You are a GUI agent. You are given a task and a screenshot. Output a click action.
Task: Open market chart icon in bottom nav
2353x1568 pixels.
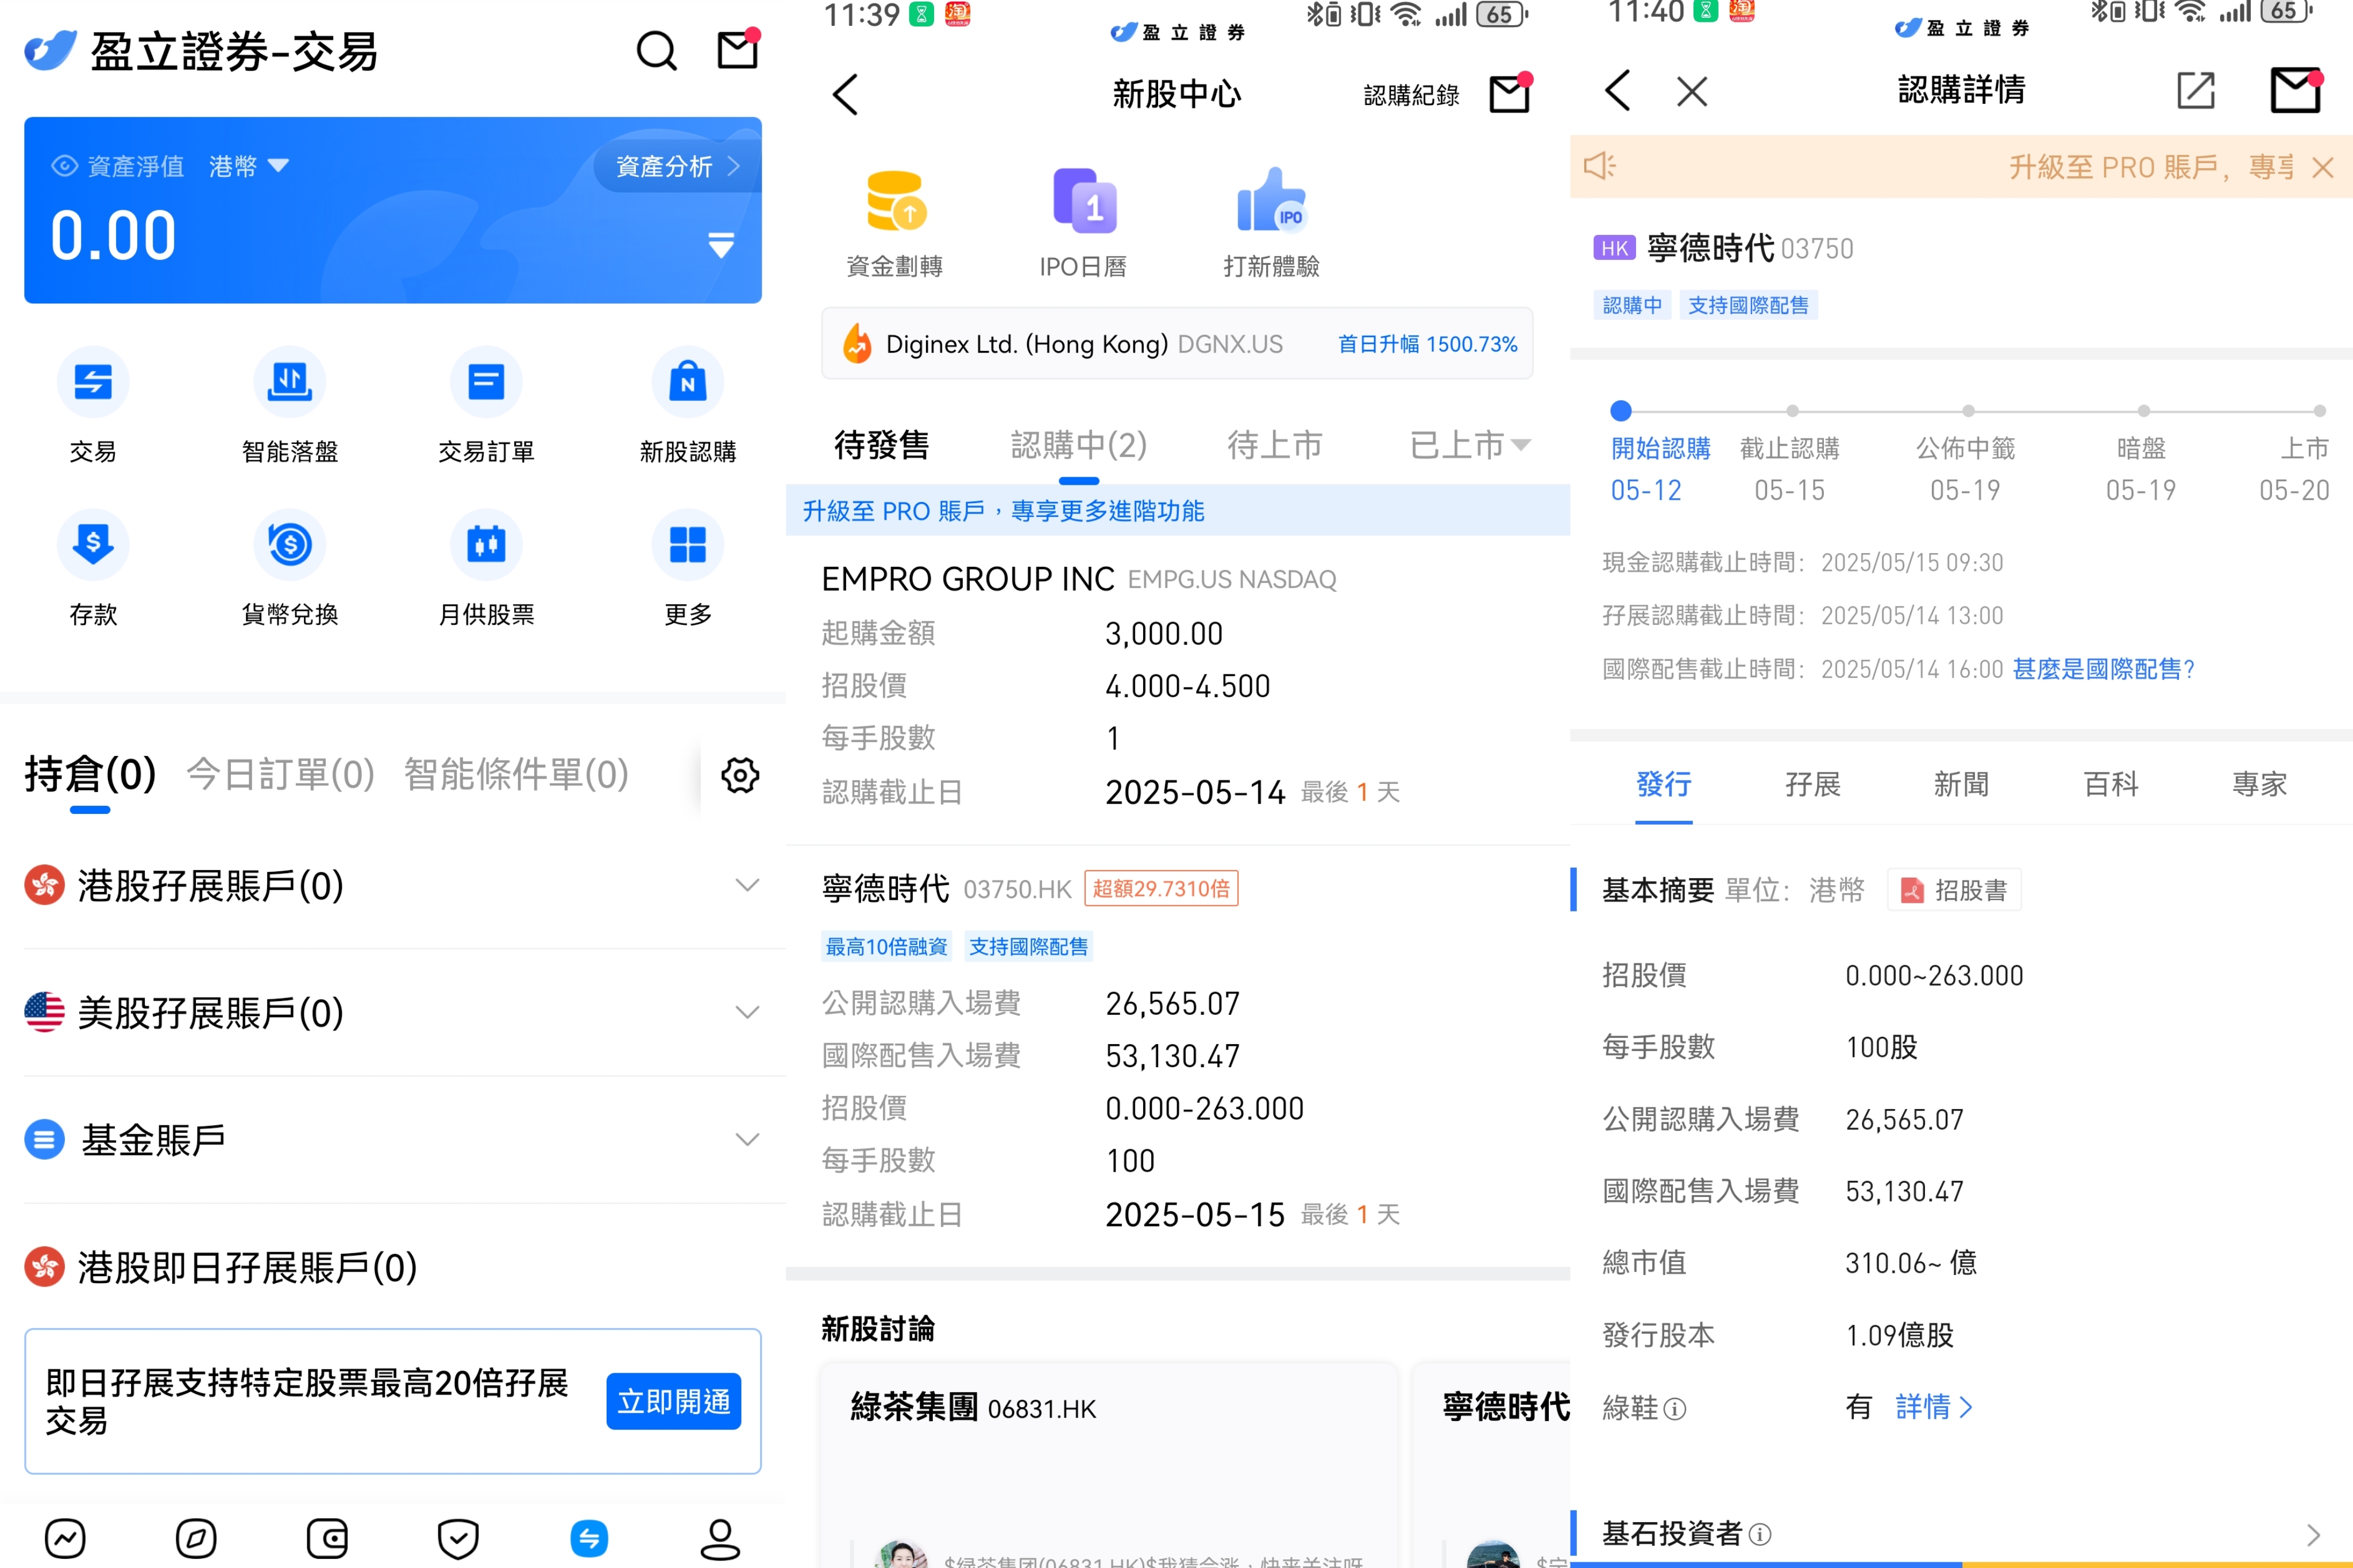click(x=65, y=1538)
